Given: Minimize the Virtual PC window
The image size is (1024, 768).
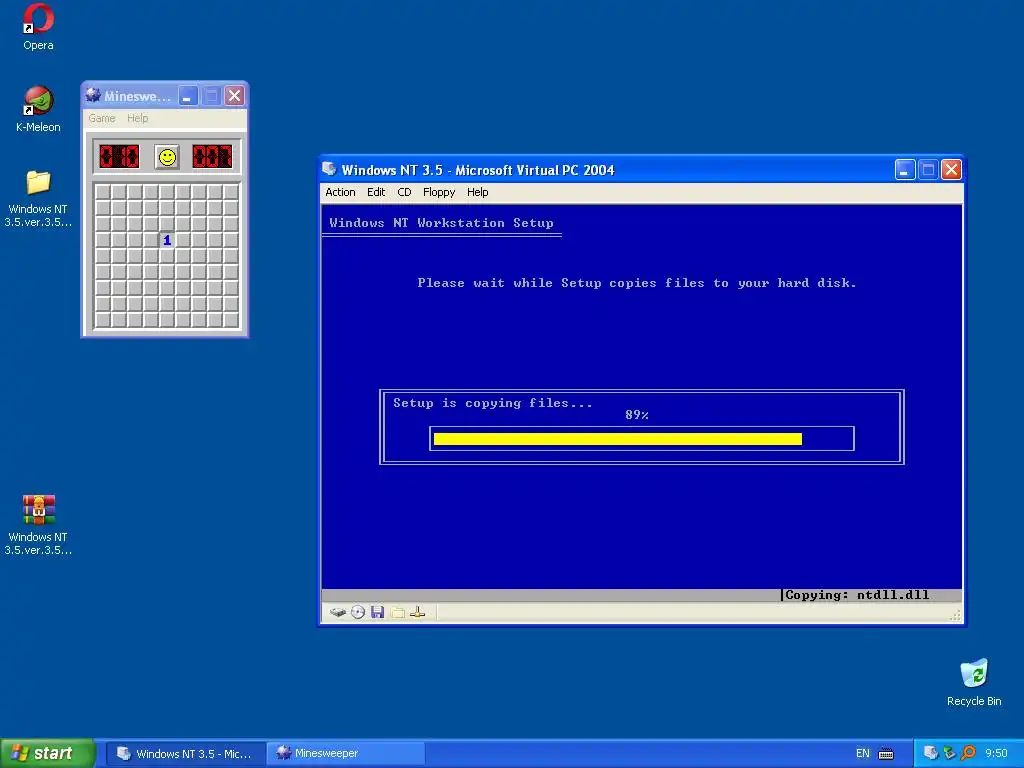Looking at the screenshot, I should point(904,170).
